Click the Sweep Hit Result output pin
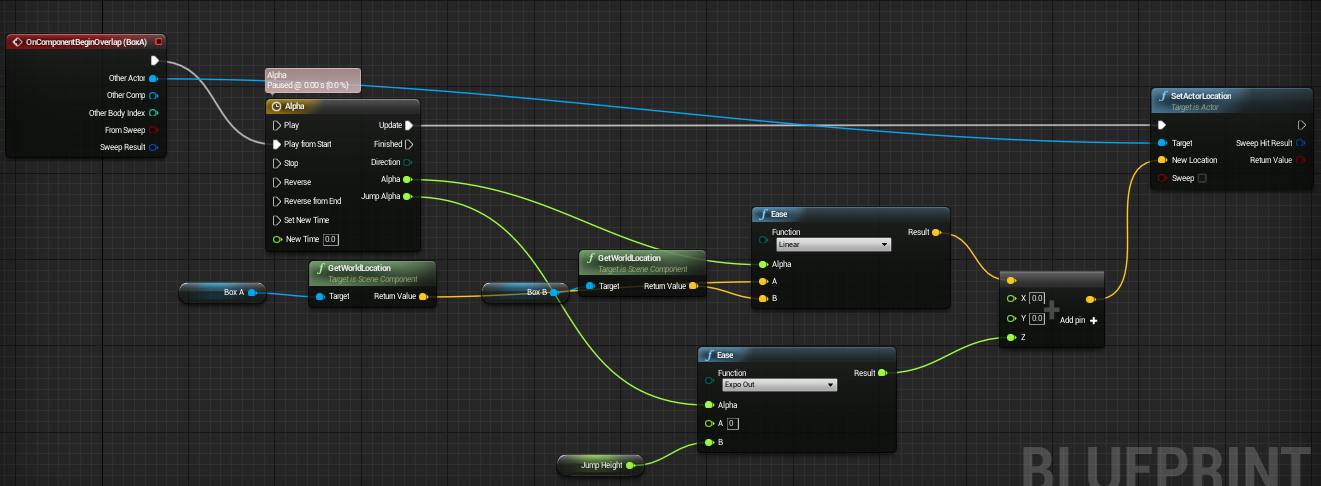Image resolution: width=1321 pixels, height=486 pixels. pyautogui.click(x=1301, y=143)
